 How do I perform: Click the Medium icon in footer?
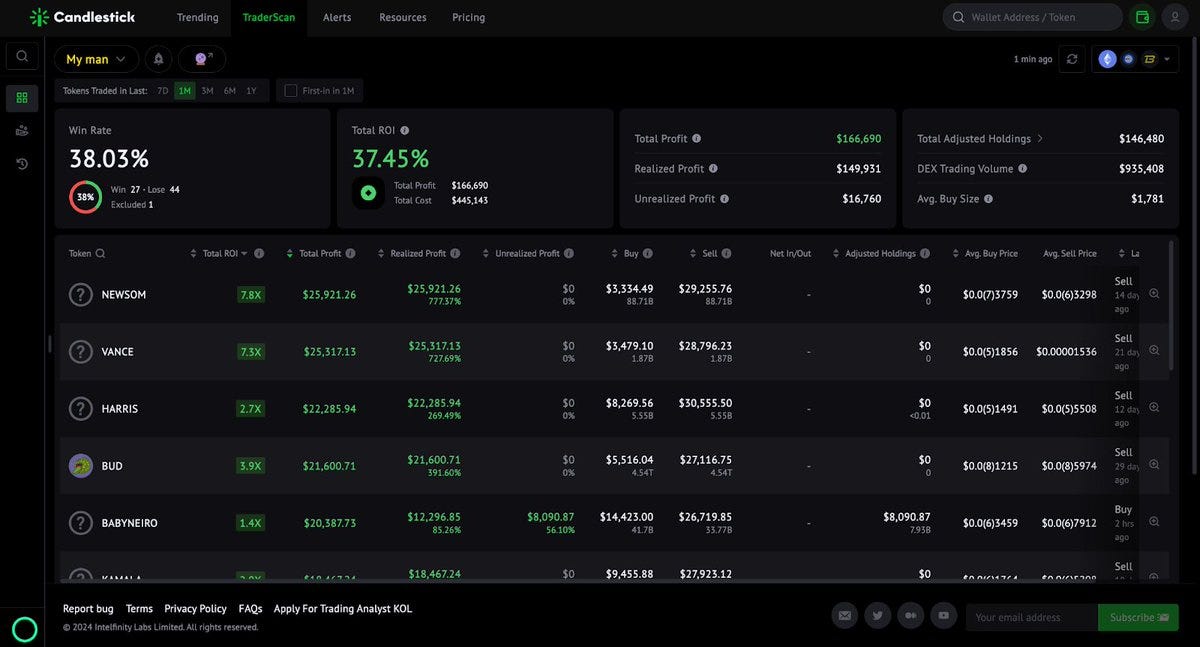(x=910, y=616)
